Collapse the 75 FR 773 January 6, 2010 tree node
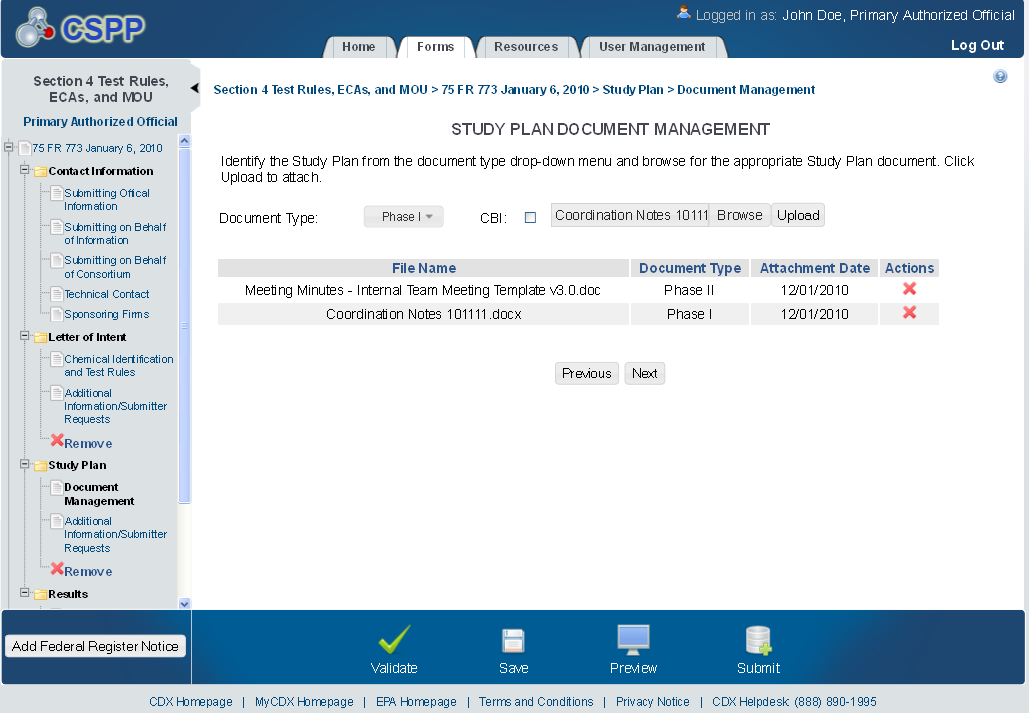1029x713 pixels. coord(9,147)
